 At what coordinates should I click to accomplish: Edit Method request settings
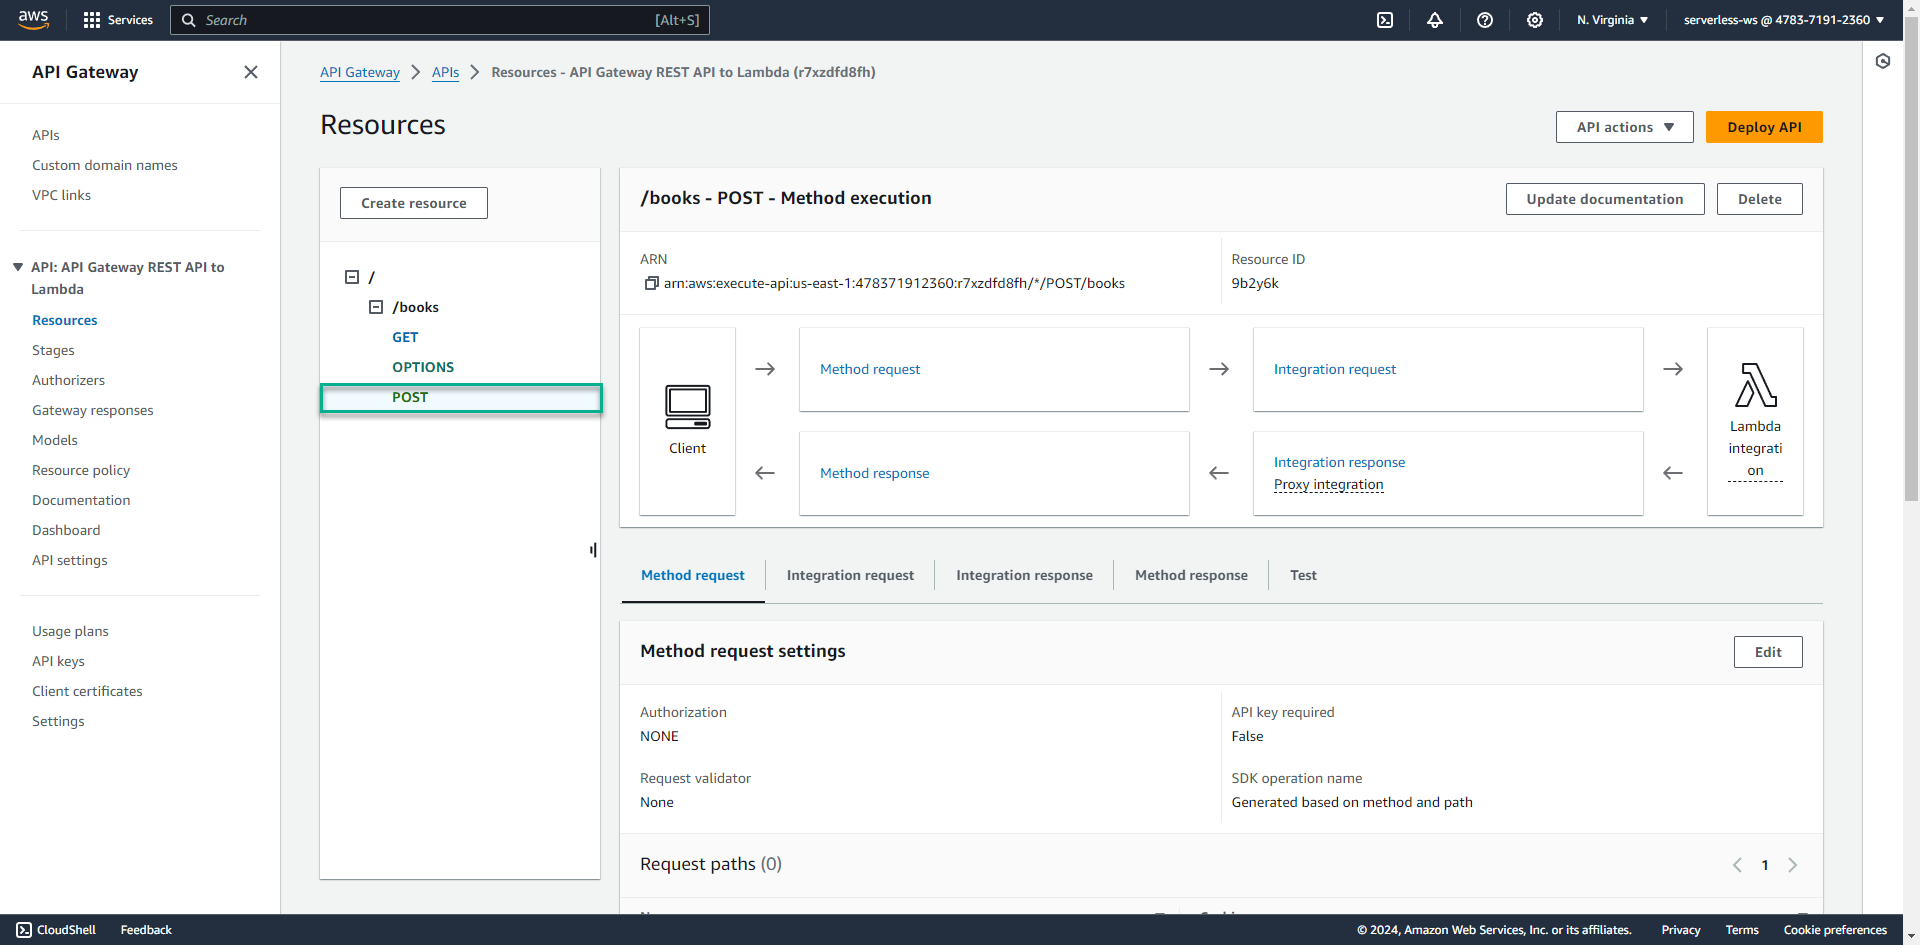click(x=1768, y=652)
